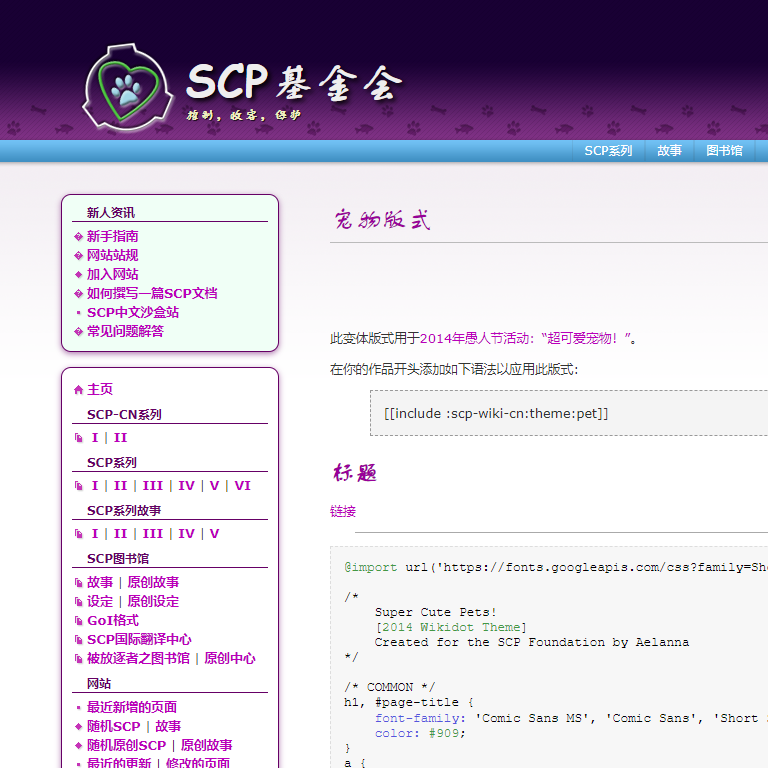Open the SCP系列 top navigation menu
768x768 pixels.
click(x=608, y=151)
